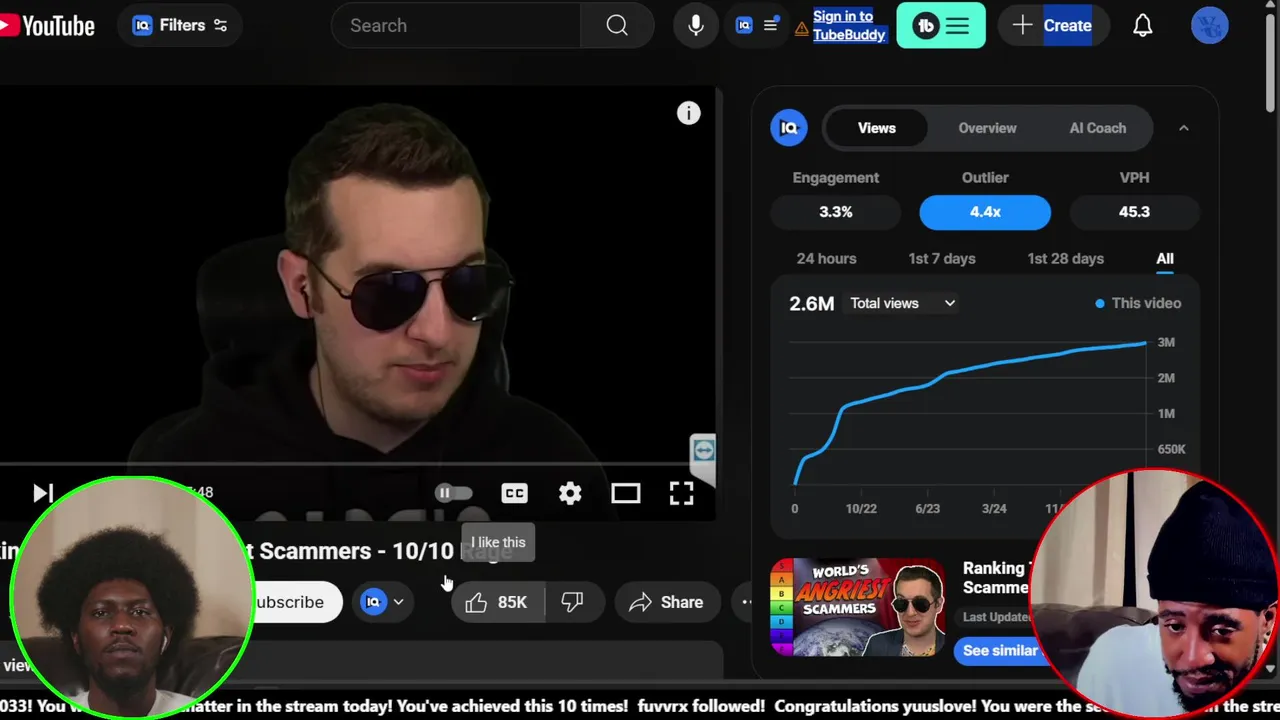
Task: Open the TubeBuddy menu button
Action: click(941, 26)
